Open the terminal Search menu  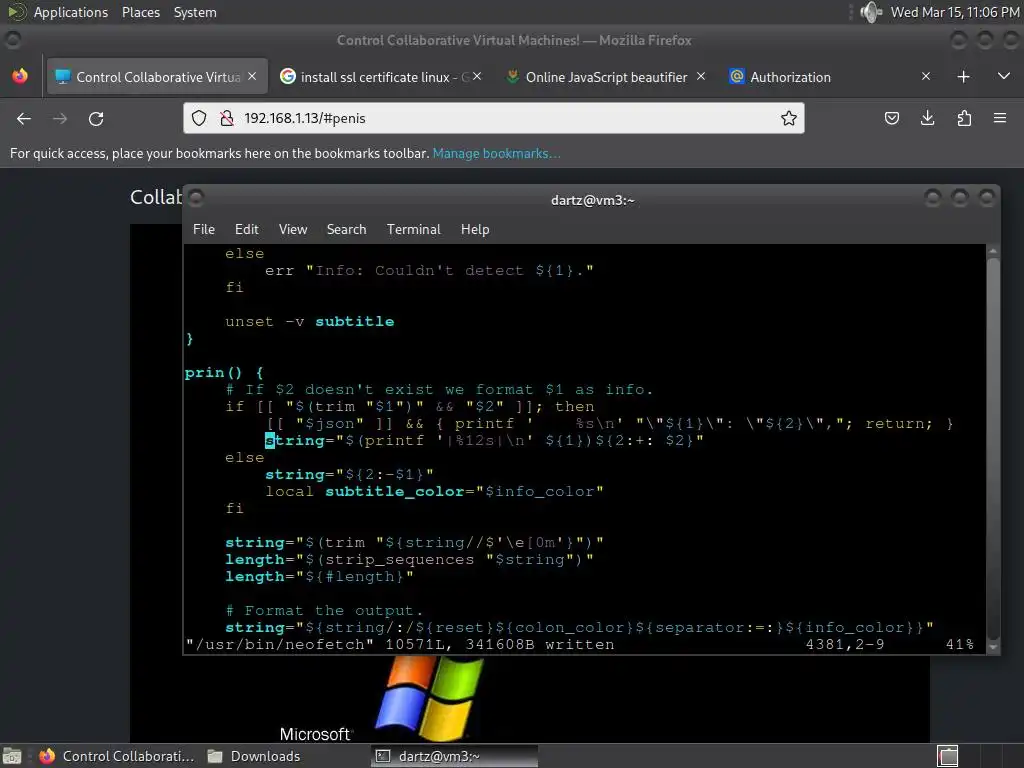(346, 229)
